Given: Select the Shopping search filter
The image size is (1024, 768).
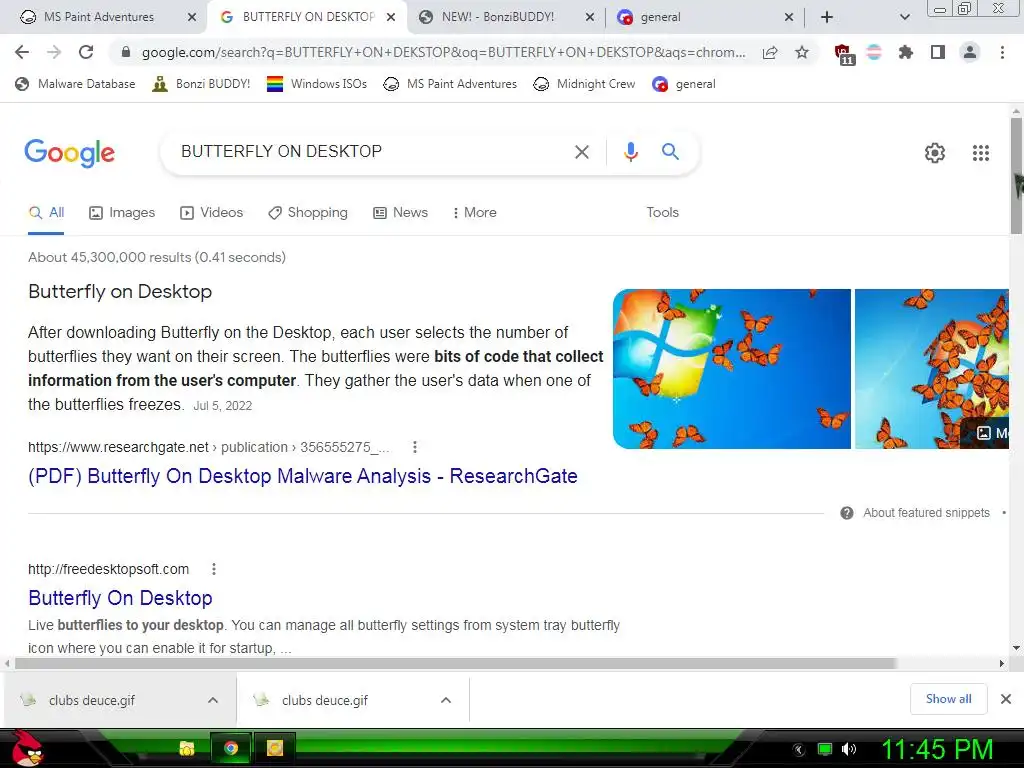Looking at the screenshot, I should click(x=308, y=213).
